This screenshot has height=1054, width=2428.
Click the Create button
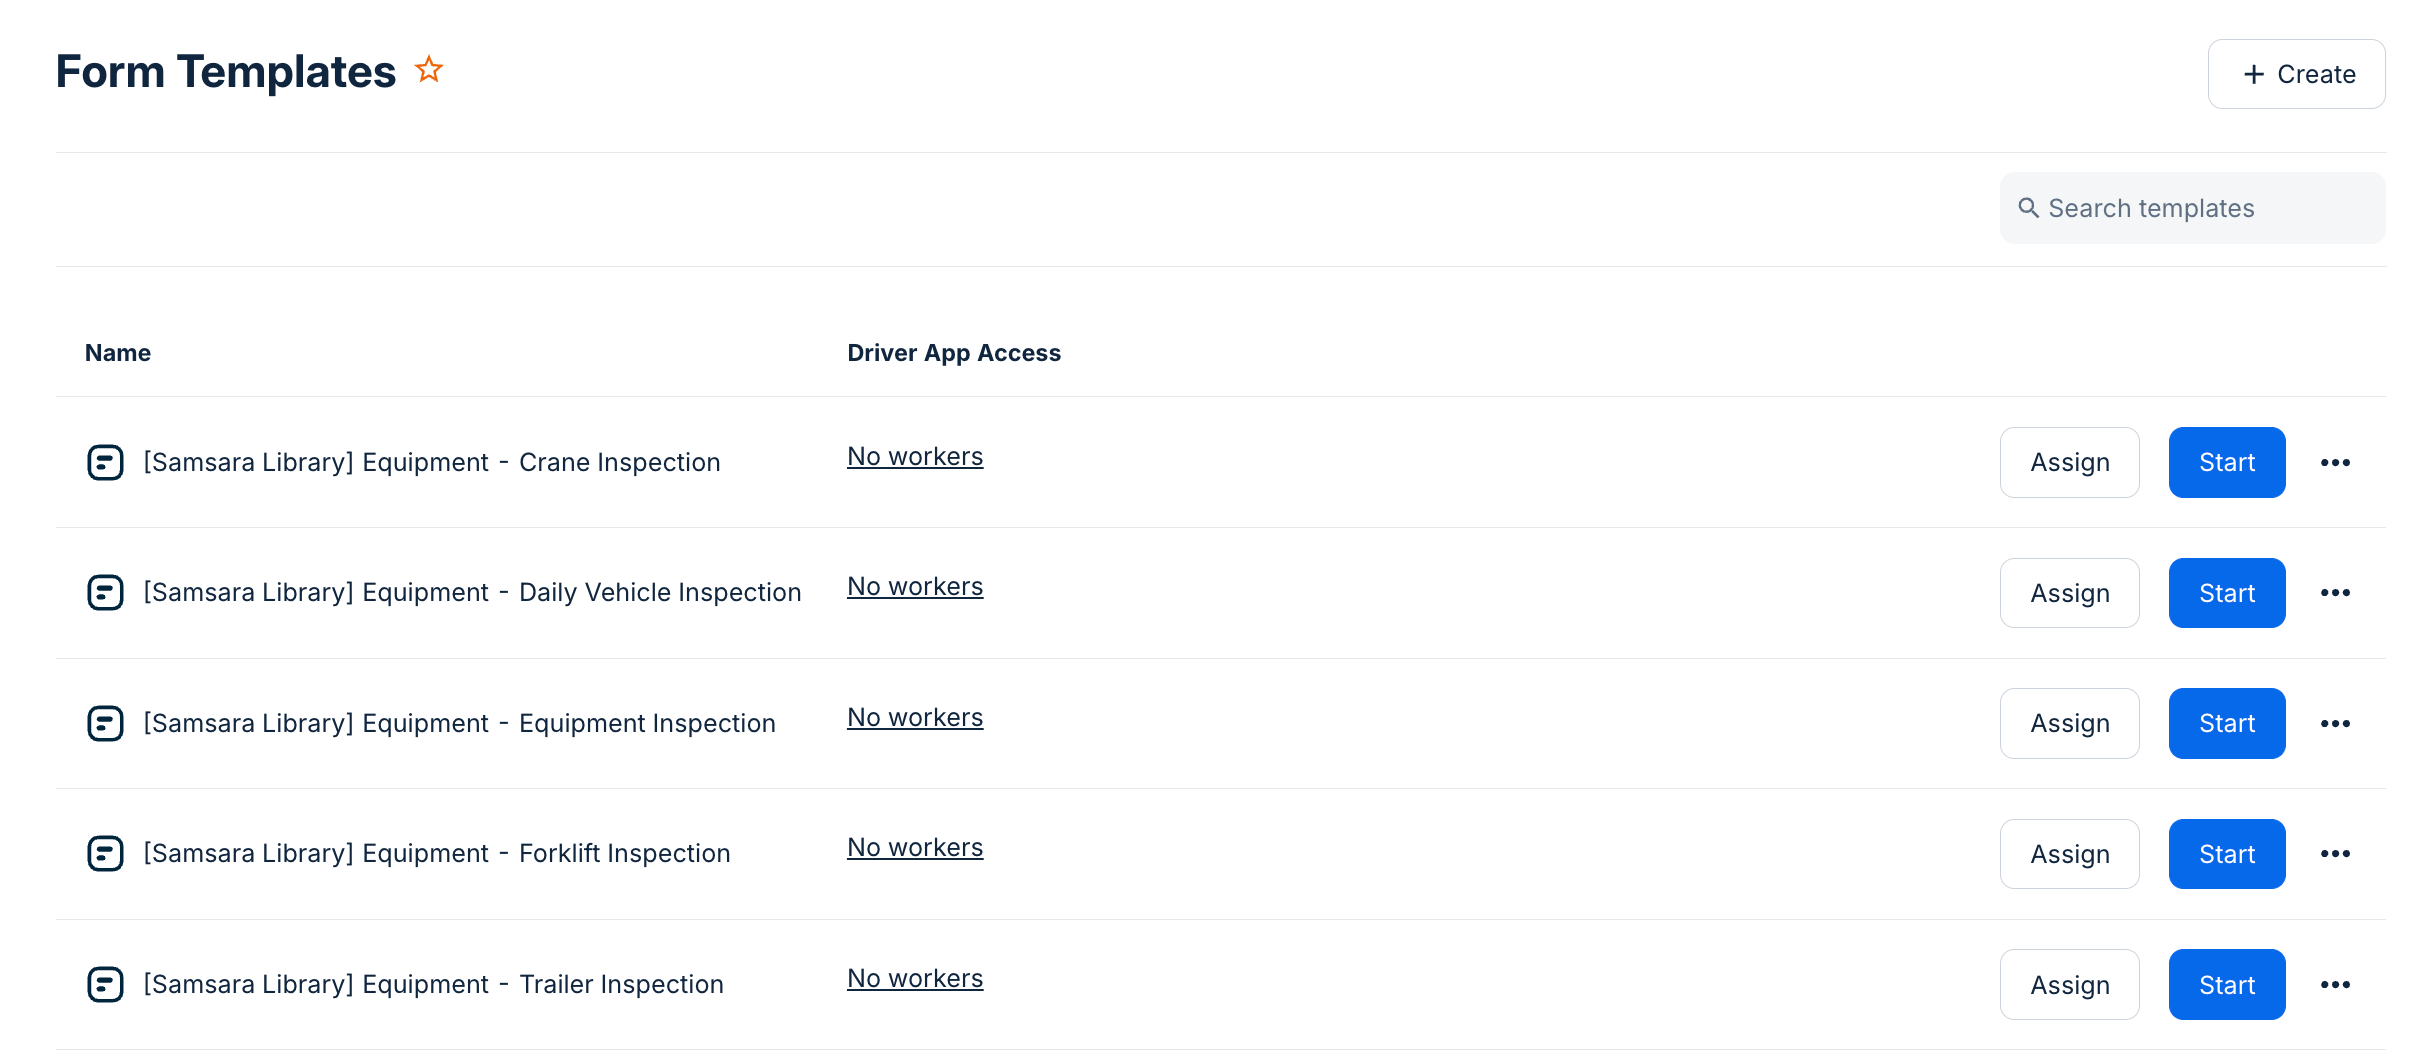click(2296, 74)
